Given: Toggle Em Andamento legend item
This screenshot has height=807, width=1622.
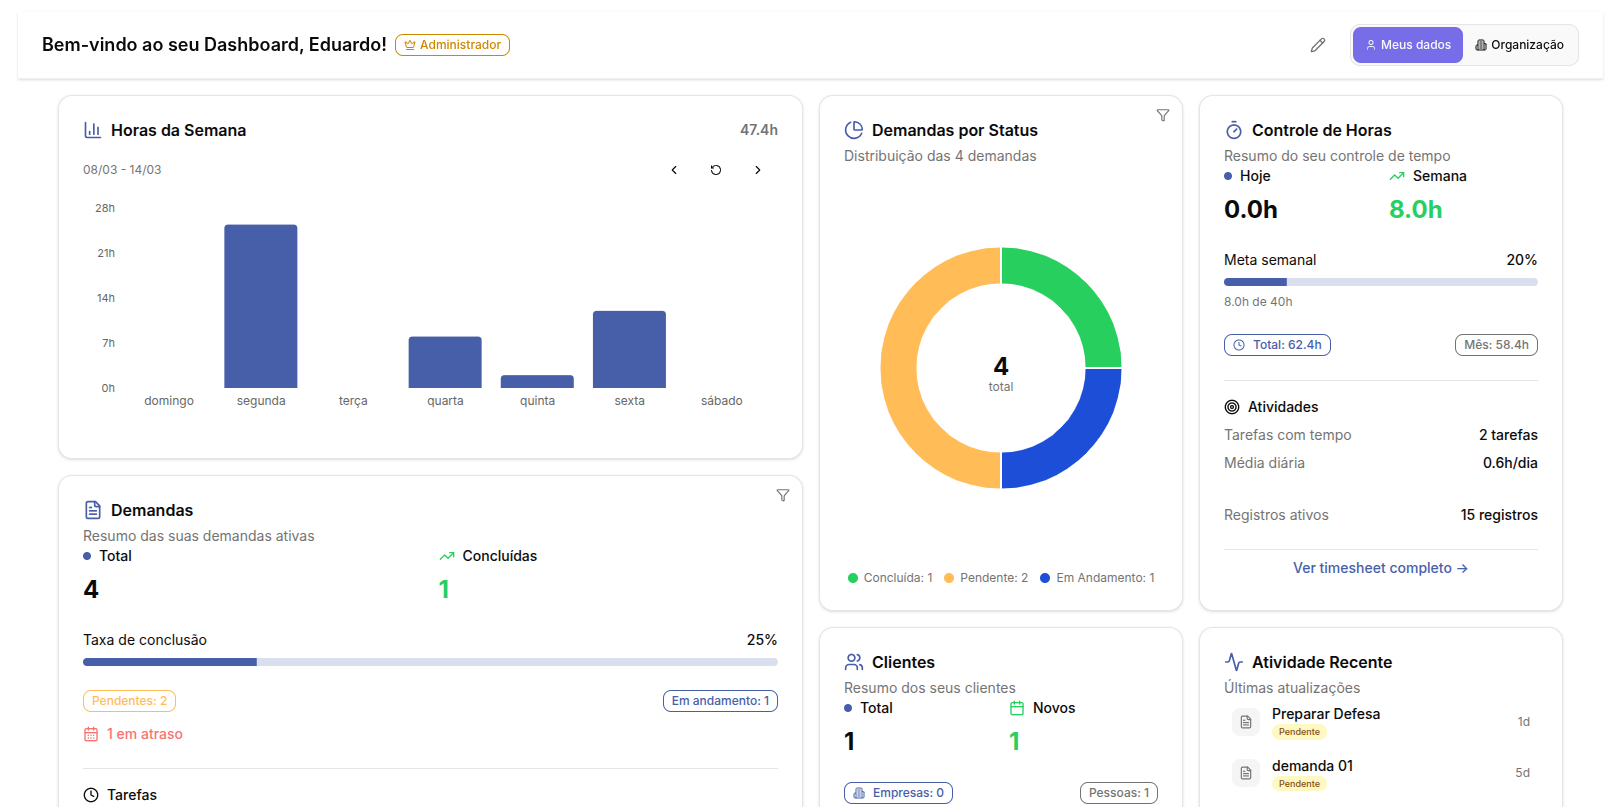Looking at the screenshot, I should click(1097, 578).
